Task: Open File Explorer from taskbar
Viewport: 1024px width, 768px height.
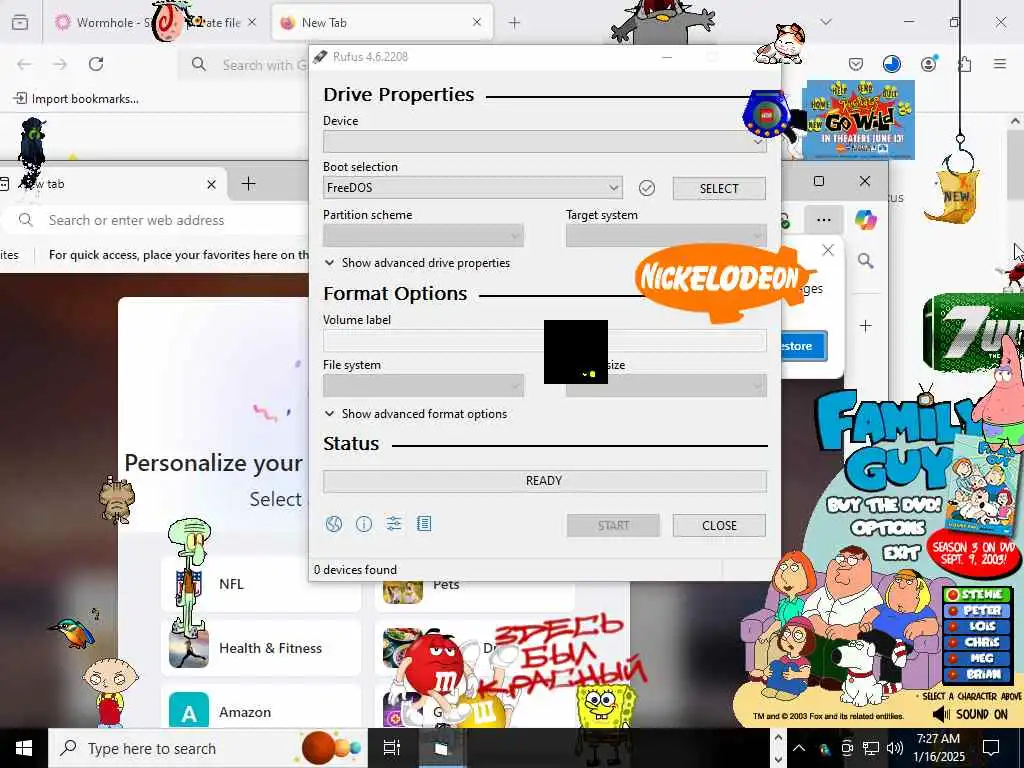Action: point(441,748)
